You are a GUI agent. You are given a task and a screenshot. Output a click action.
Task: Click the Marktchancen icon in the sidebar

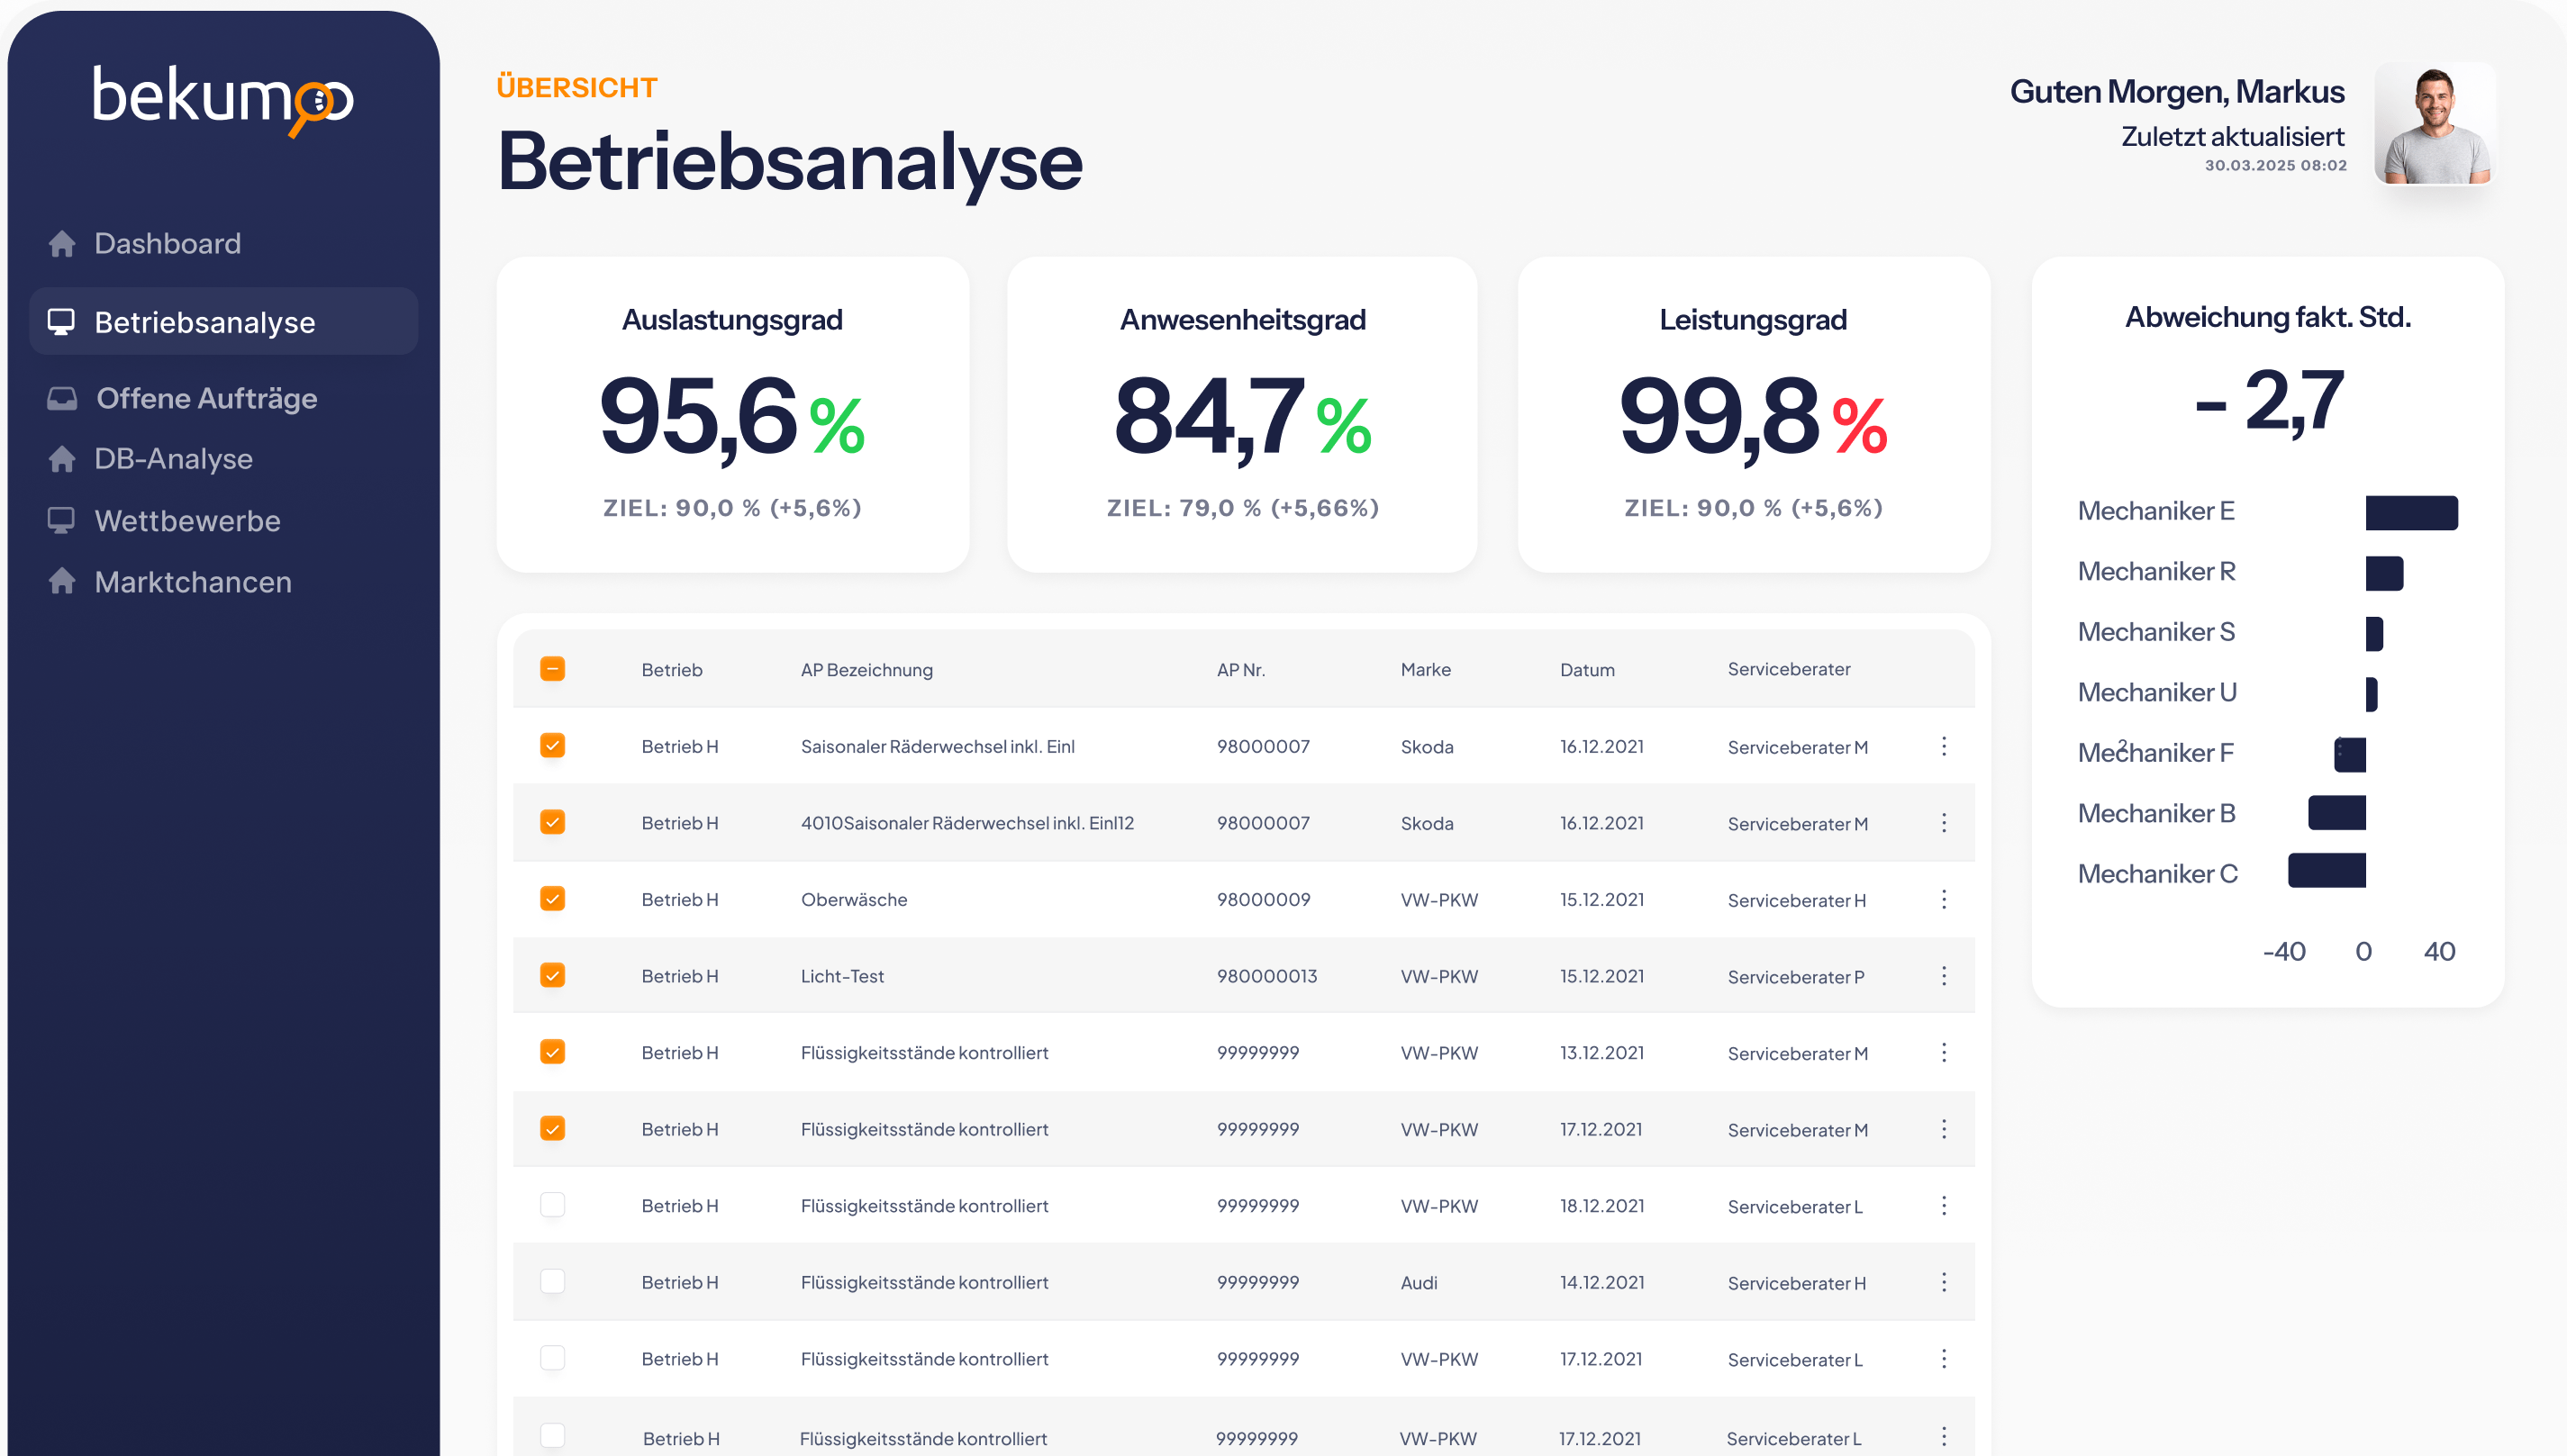(62, 581)
